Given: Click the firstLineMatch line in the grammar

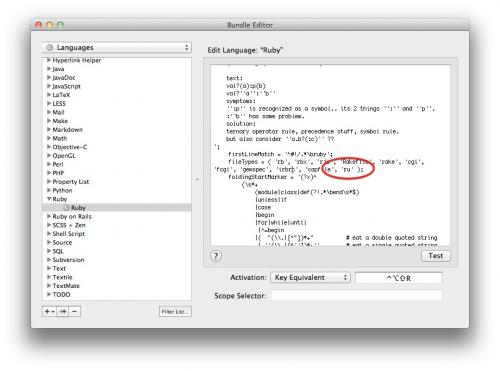Looking at the screenshot, I should tap(280, 154).
